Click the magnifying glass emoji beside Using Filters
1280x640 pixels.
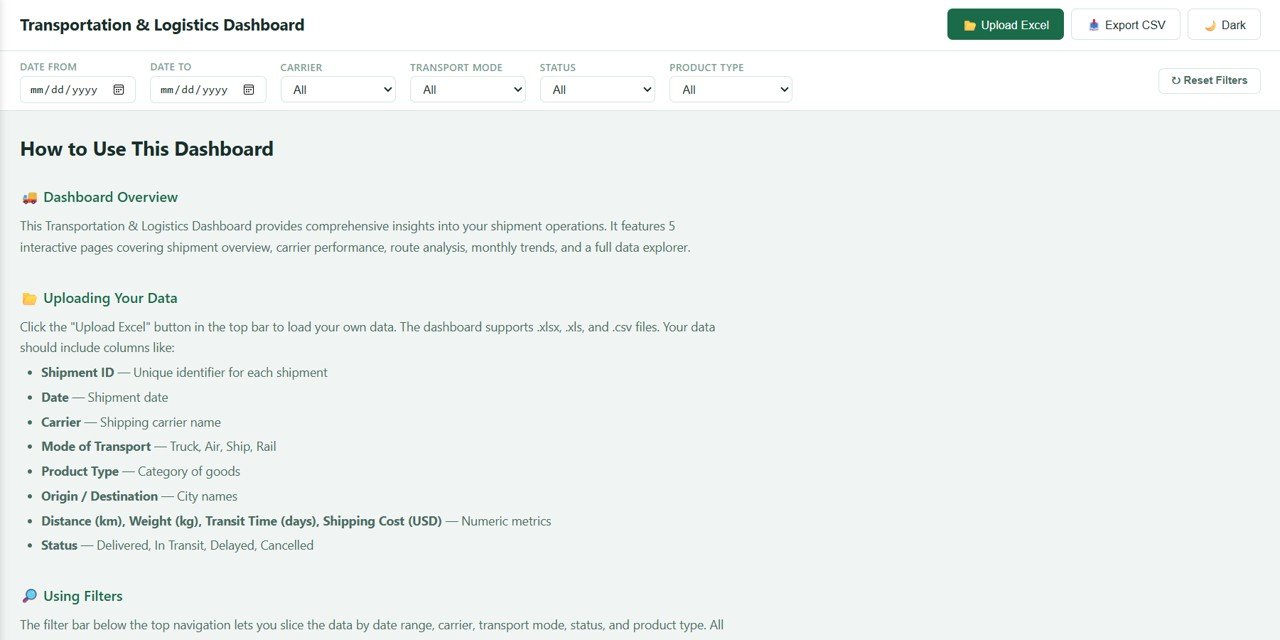click(28, 596)
